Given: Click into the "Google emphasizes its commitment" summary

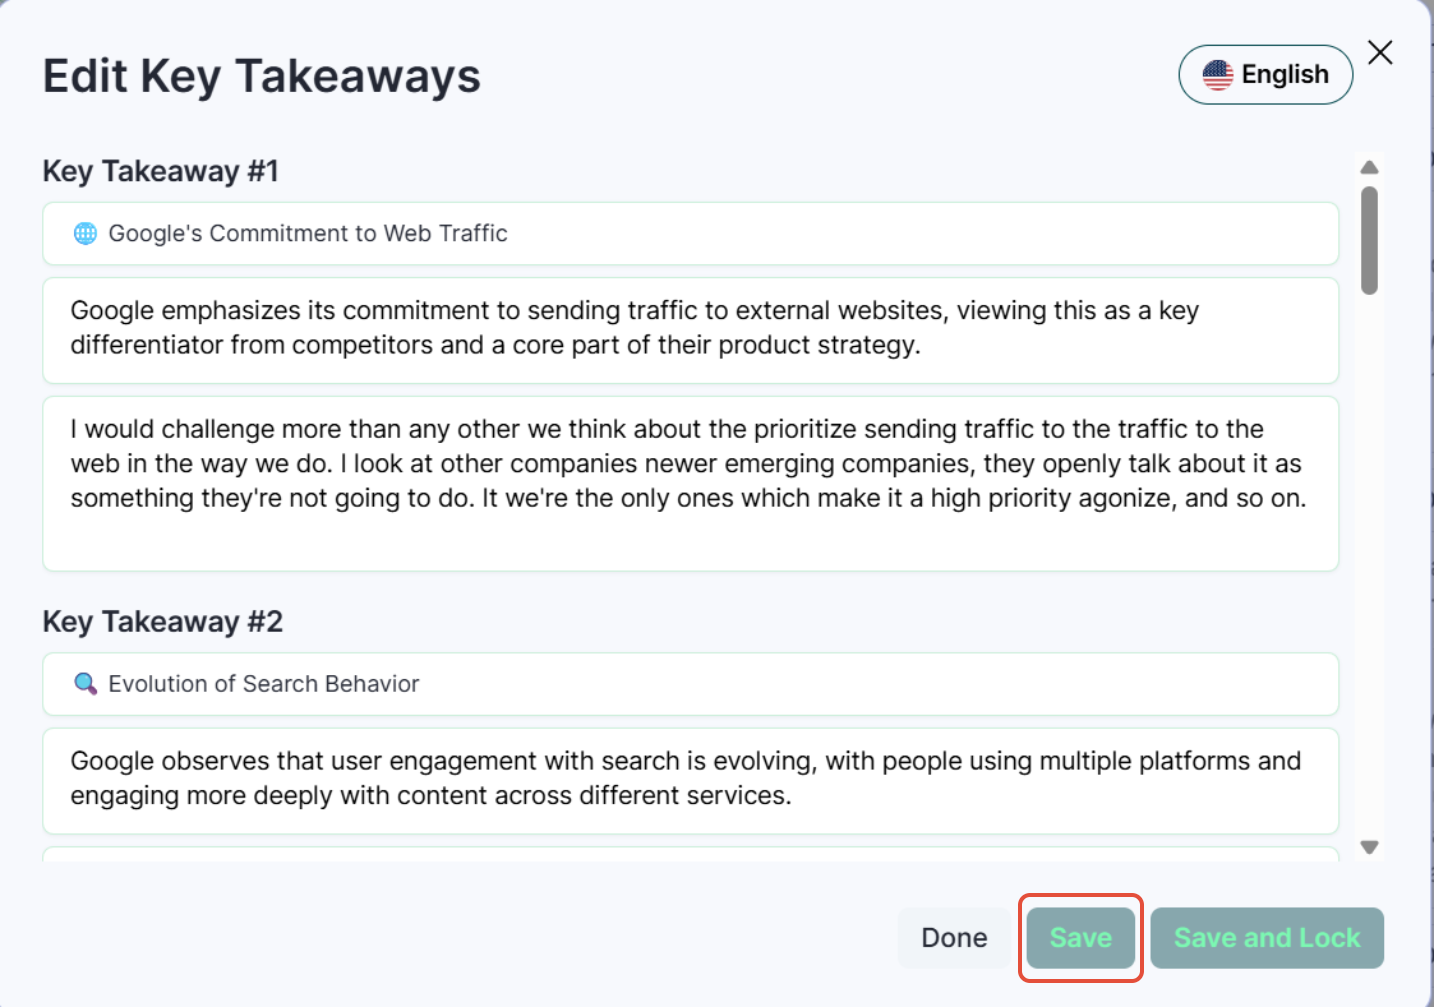Looking at the screenshot, I should [690, 329].
